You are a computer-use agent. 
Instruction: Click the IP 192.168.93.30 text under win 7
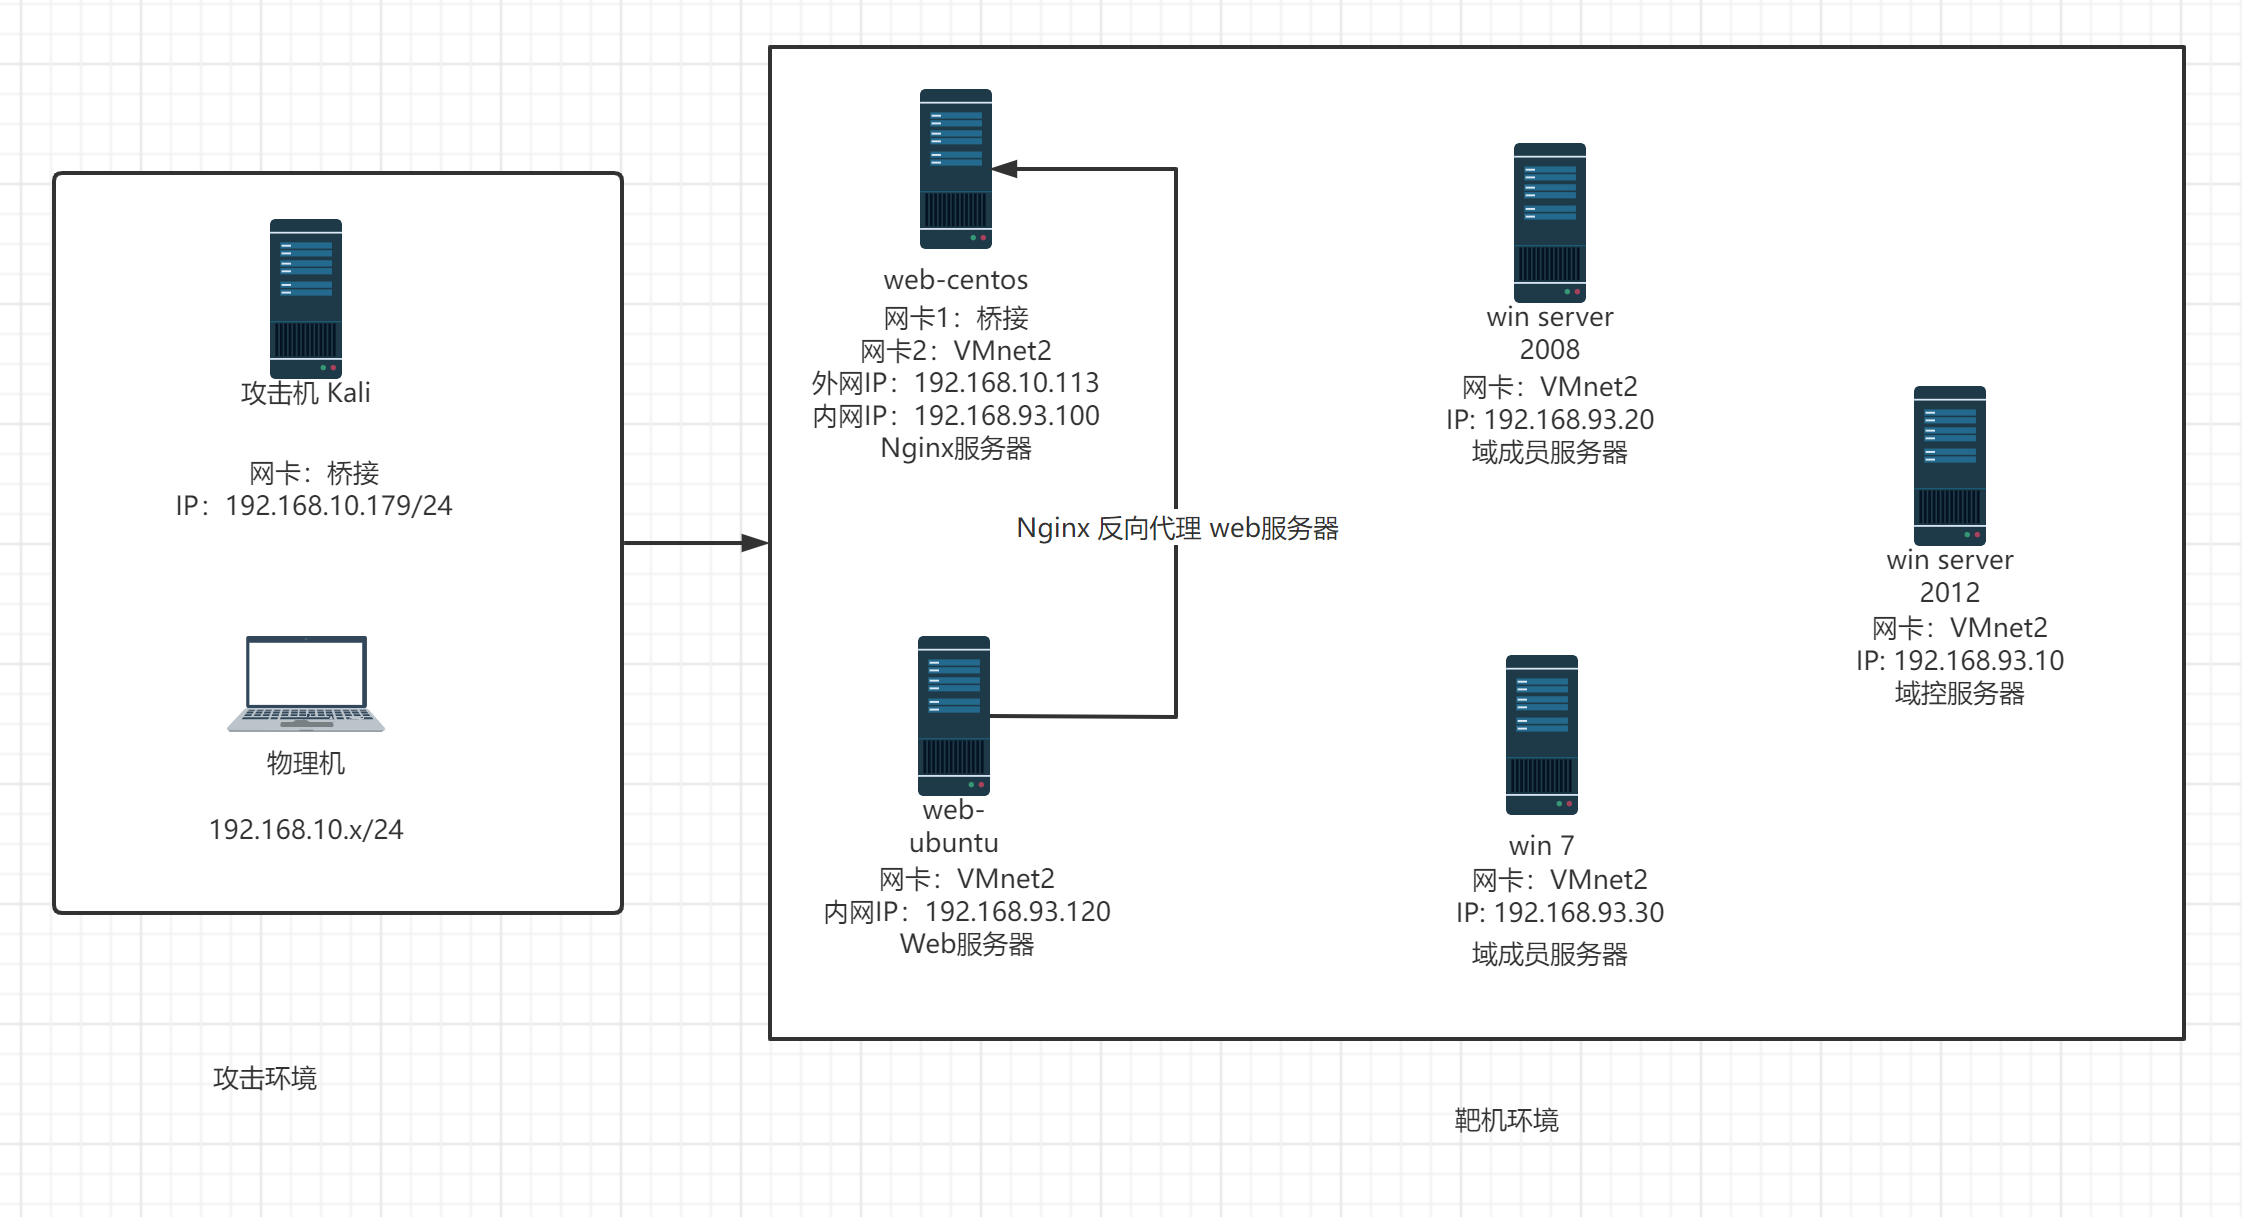click(1559, 913)
